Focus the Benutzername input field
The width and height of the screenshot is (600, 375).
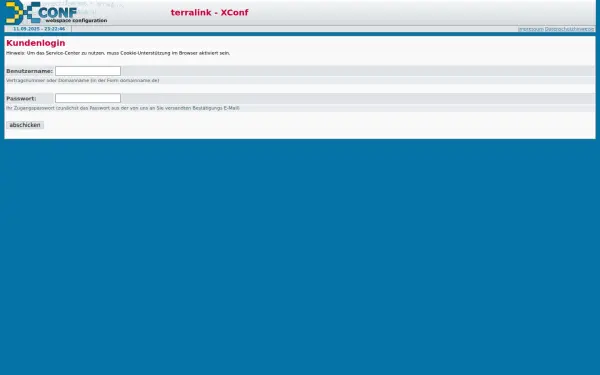click(x=88, y=71)
